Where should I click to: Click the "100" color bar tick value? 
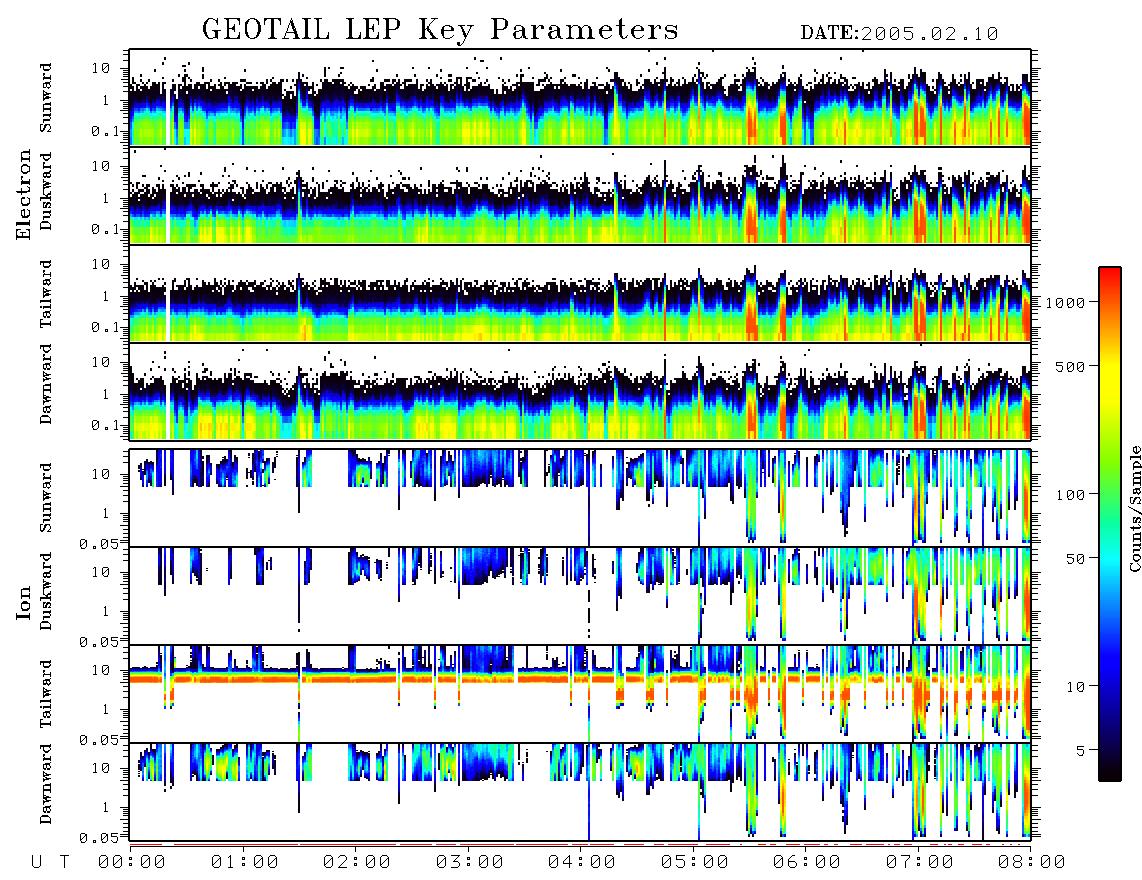(1070, 495)
